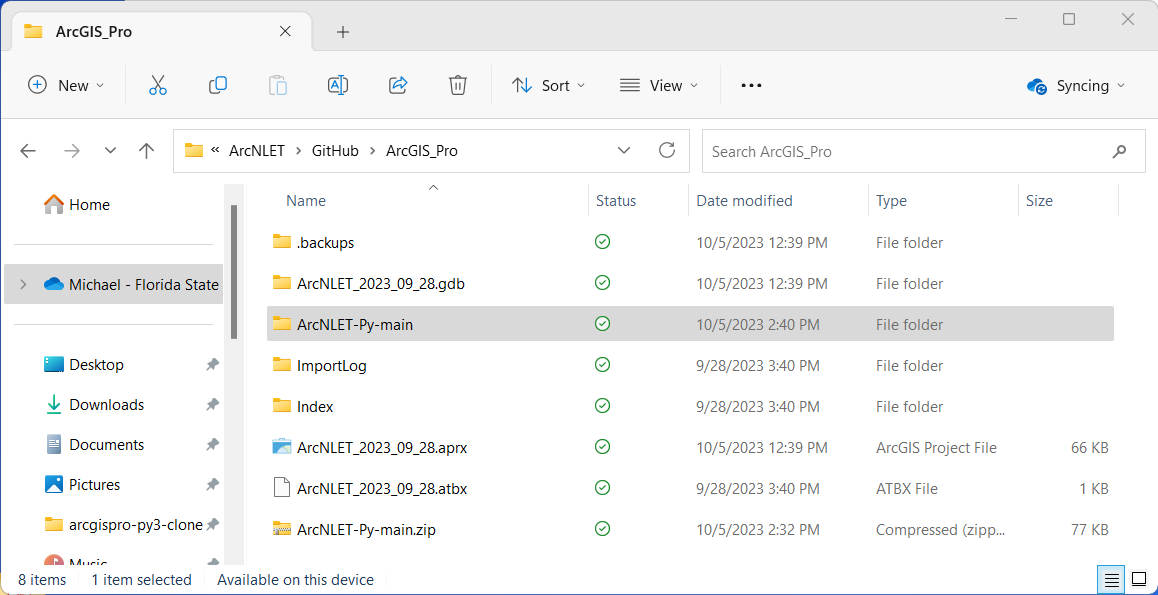The height and width of the screenshot is (595, 1158).
Task: Expand the Michael - Florida State node
Action: click(x=23, y=284)
